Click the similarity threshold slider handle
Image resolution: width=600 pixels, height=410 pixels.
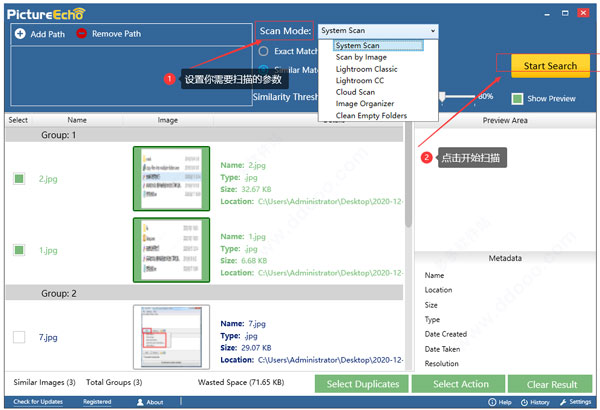[442, 97]
